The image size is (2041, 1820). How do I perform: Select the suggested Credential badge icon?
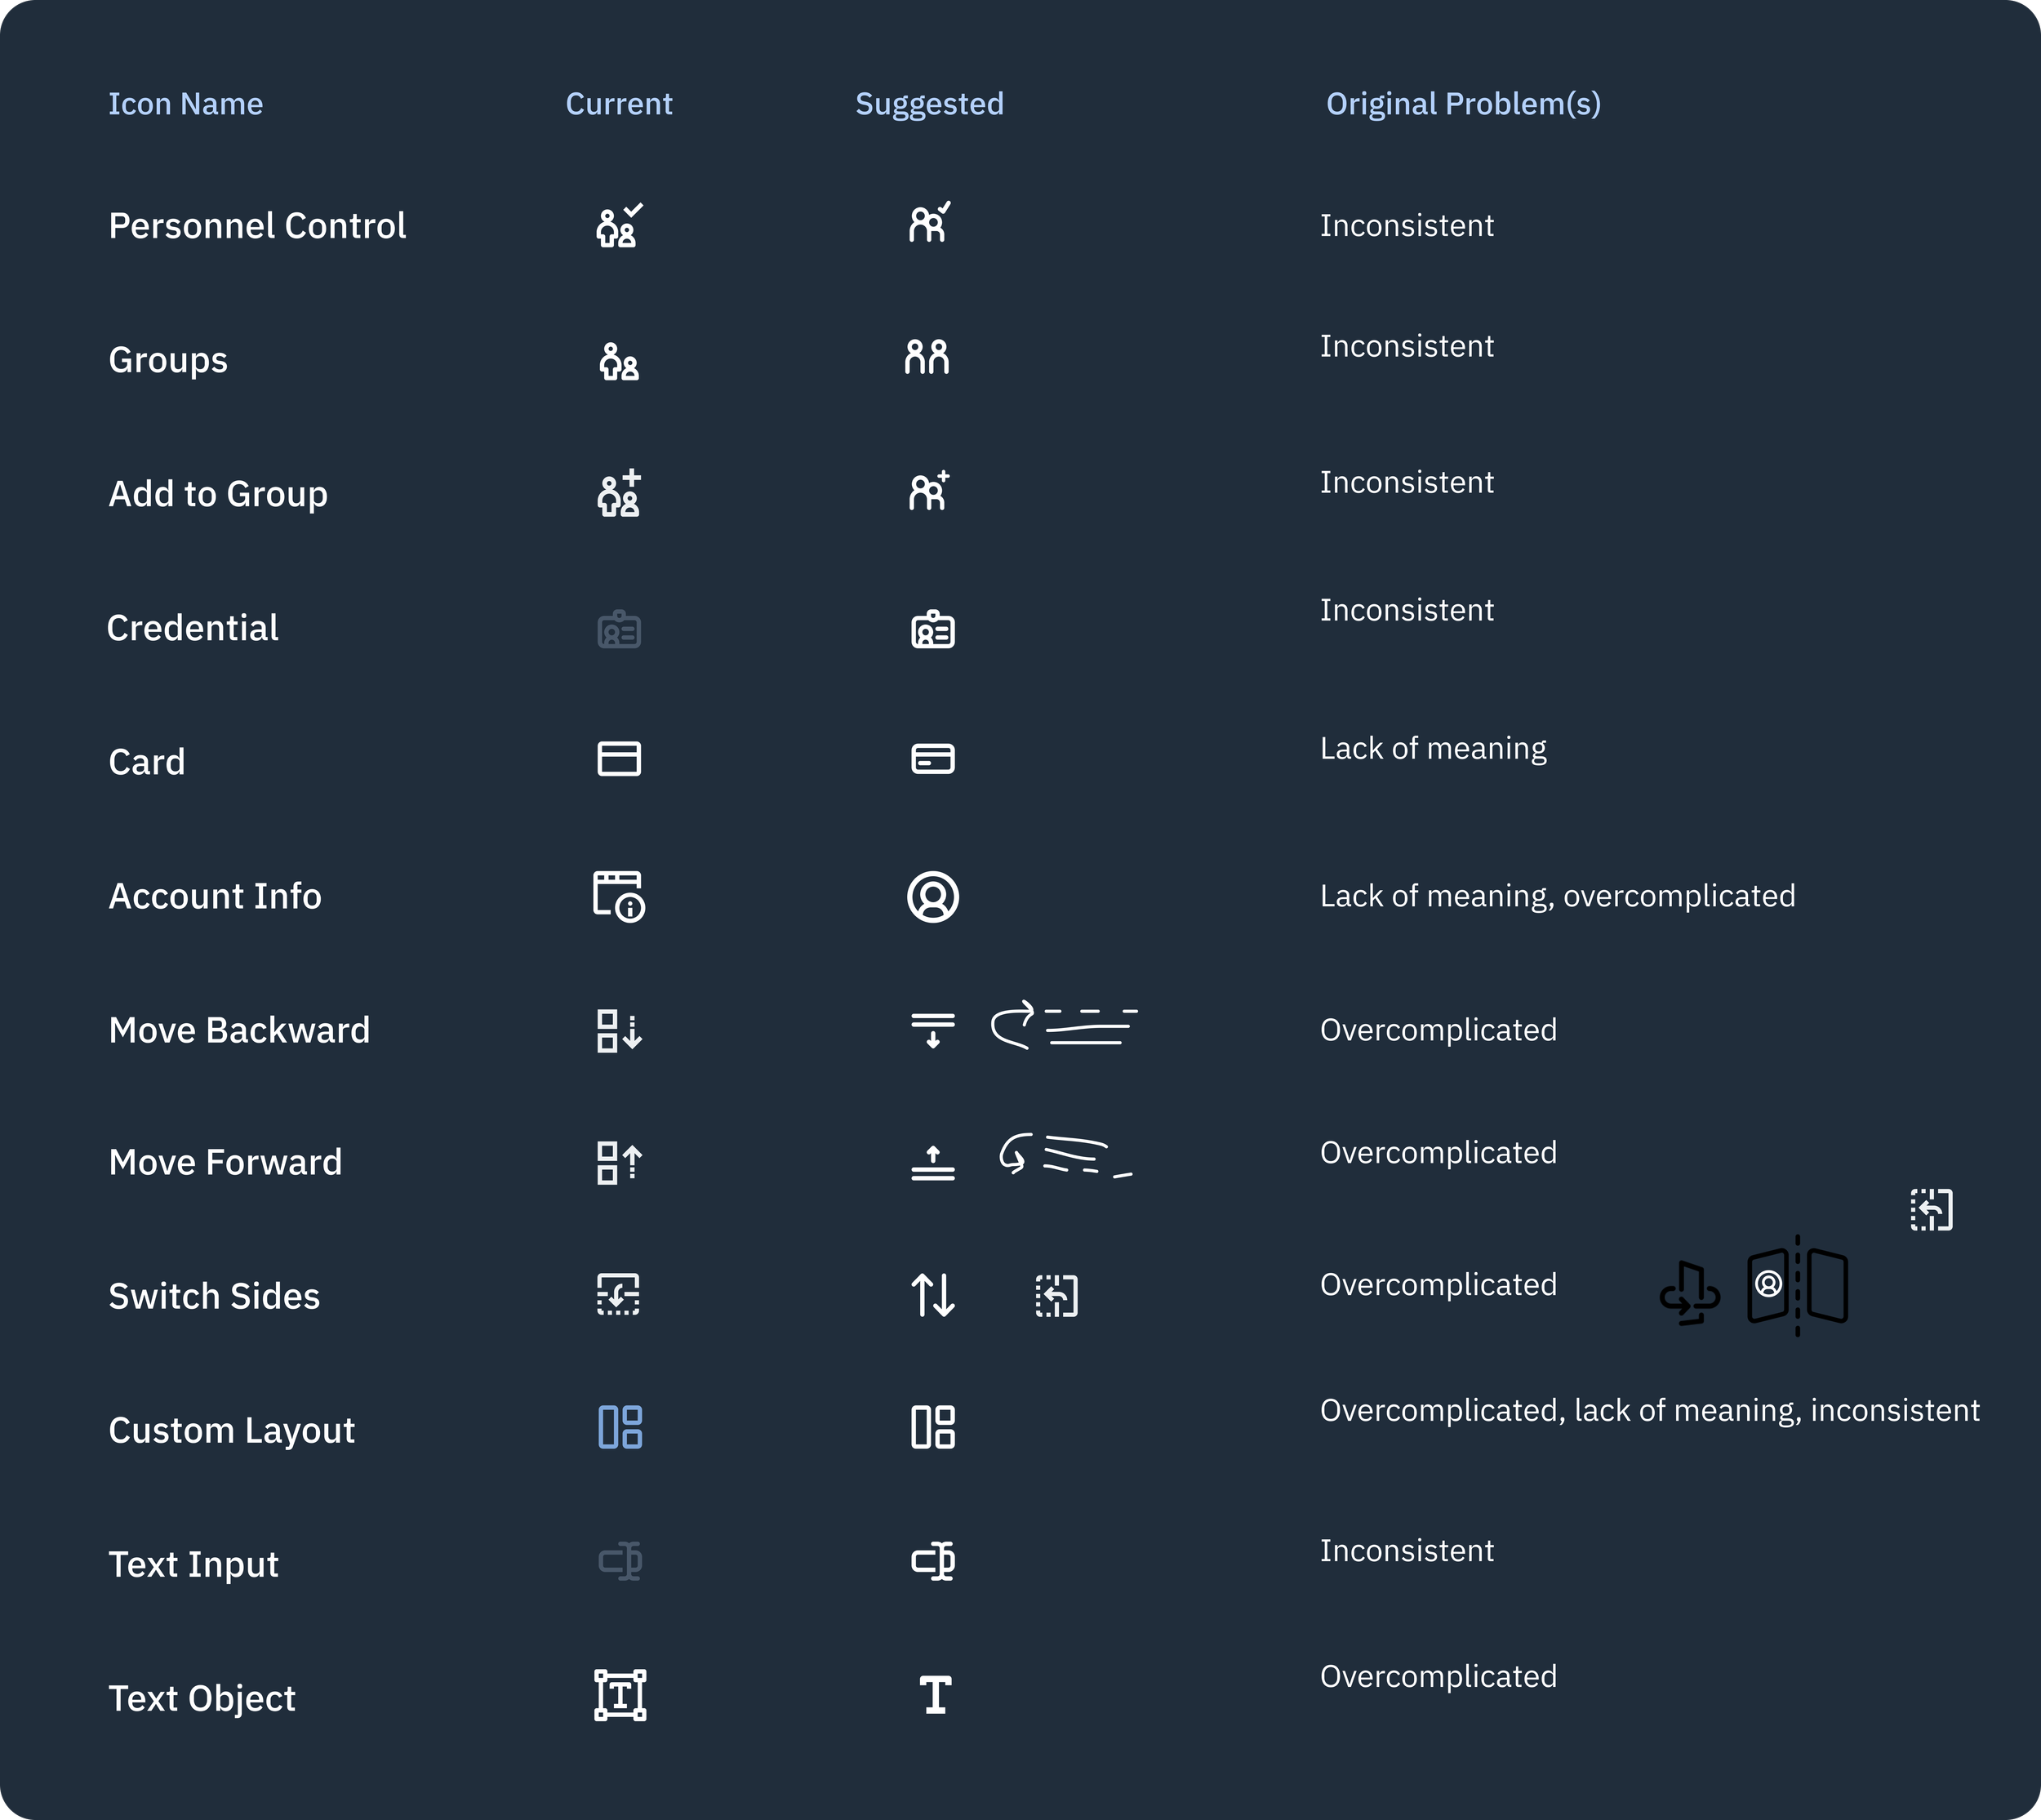(933, 630)
